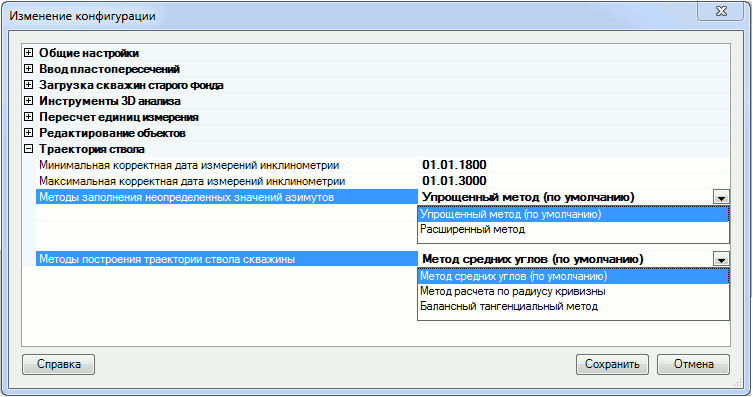The height and width of the screenshot is (397, 753).
Task: Select Расширенный метод option
Action: click(573, 229)
